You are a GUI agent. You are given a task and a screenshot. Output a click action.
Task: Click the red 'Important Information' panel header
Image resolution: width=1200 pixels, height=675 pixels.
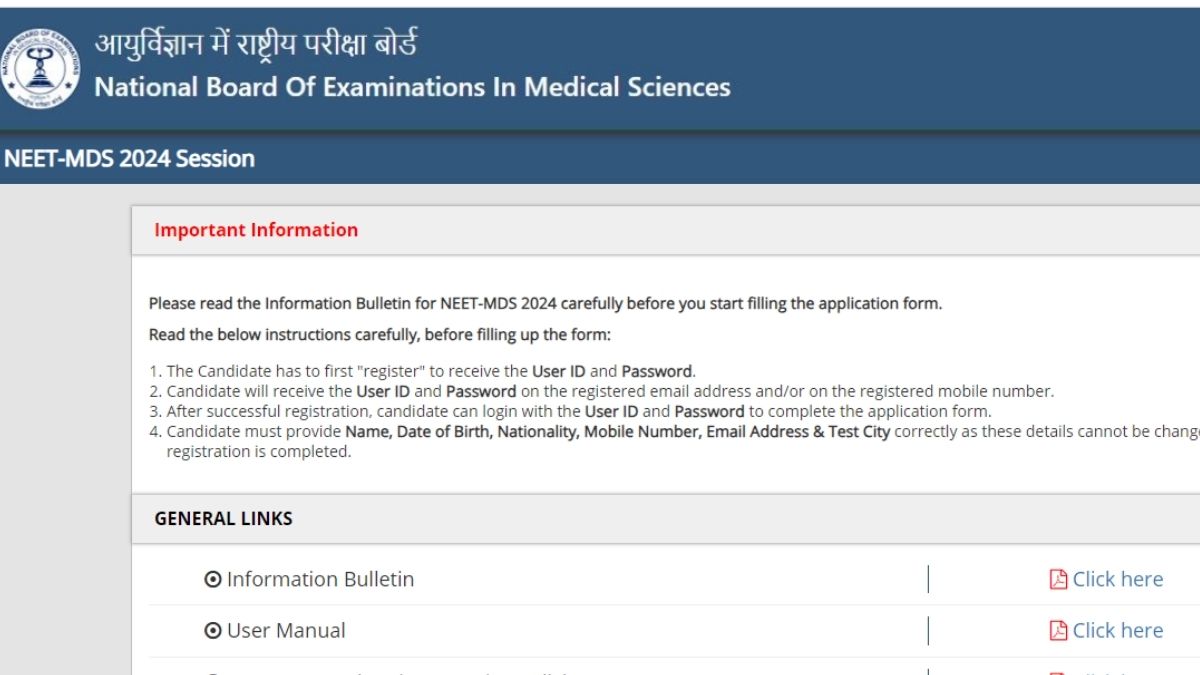(256, 230)
